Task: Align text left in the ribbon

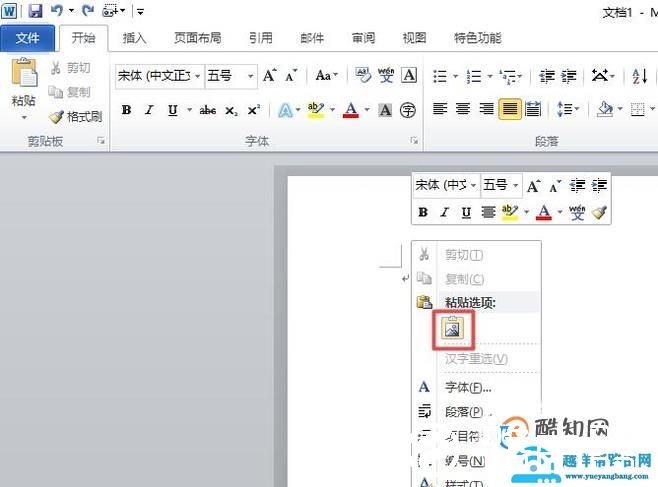Action: [440, 109]
